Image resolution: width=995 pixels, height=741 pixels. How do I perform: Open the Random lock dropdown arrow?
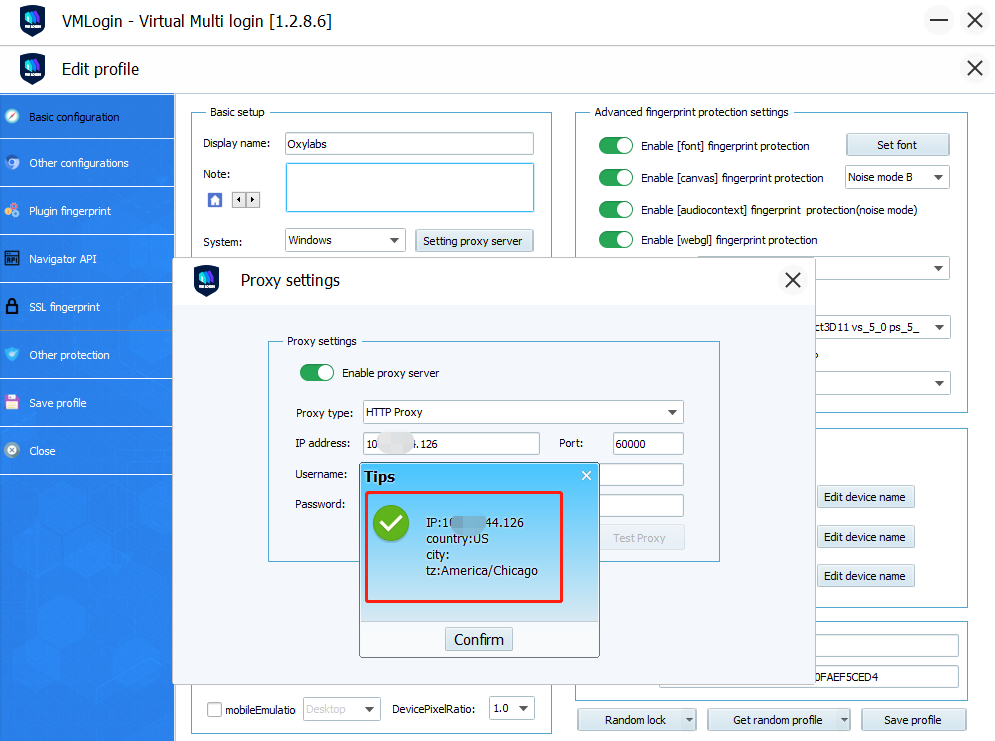coord(689,720)
